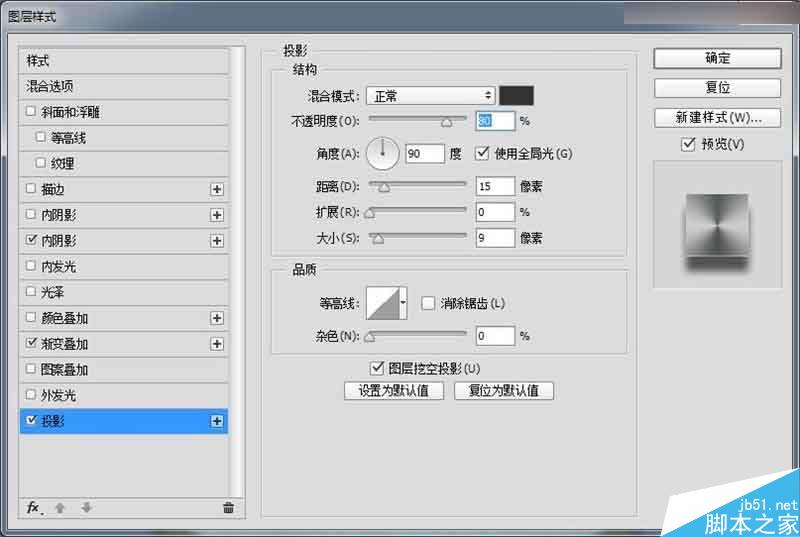Click the 扩展 slider handle
The height and width of the screenshot is (537, 800).
pos(370,213)
